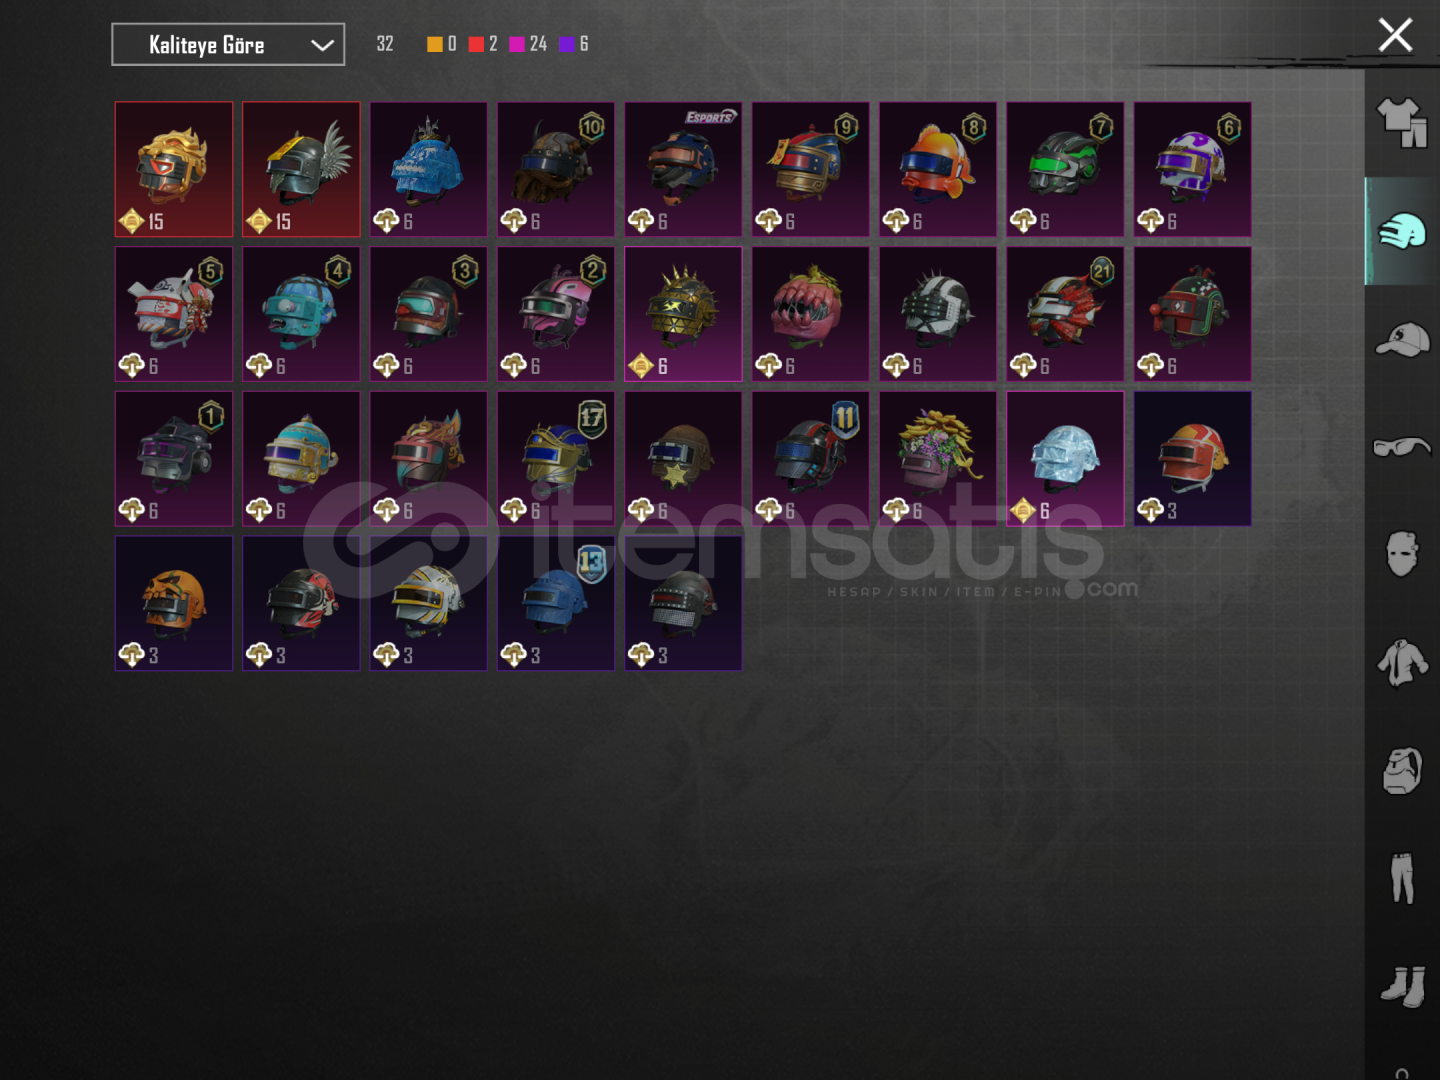Open the boots category in the sidebar
Screen dimensions: 1440x1080
click(x=1402, y=986)
